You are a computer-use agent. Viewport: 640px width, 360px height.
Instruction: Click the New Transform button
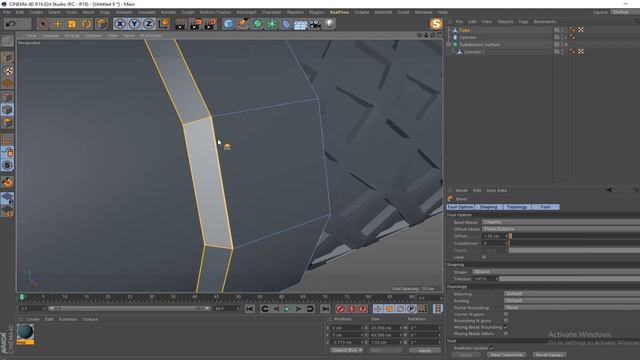click(507, 355)
